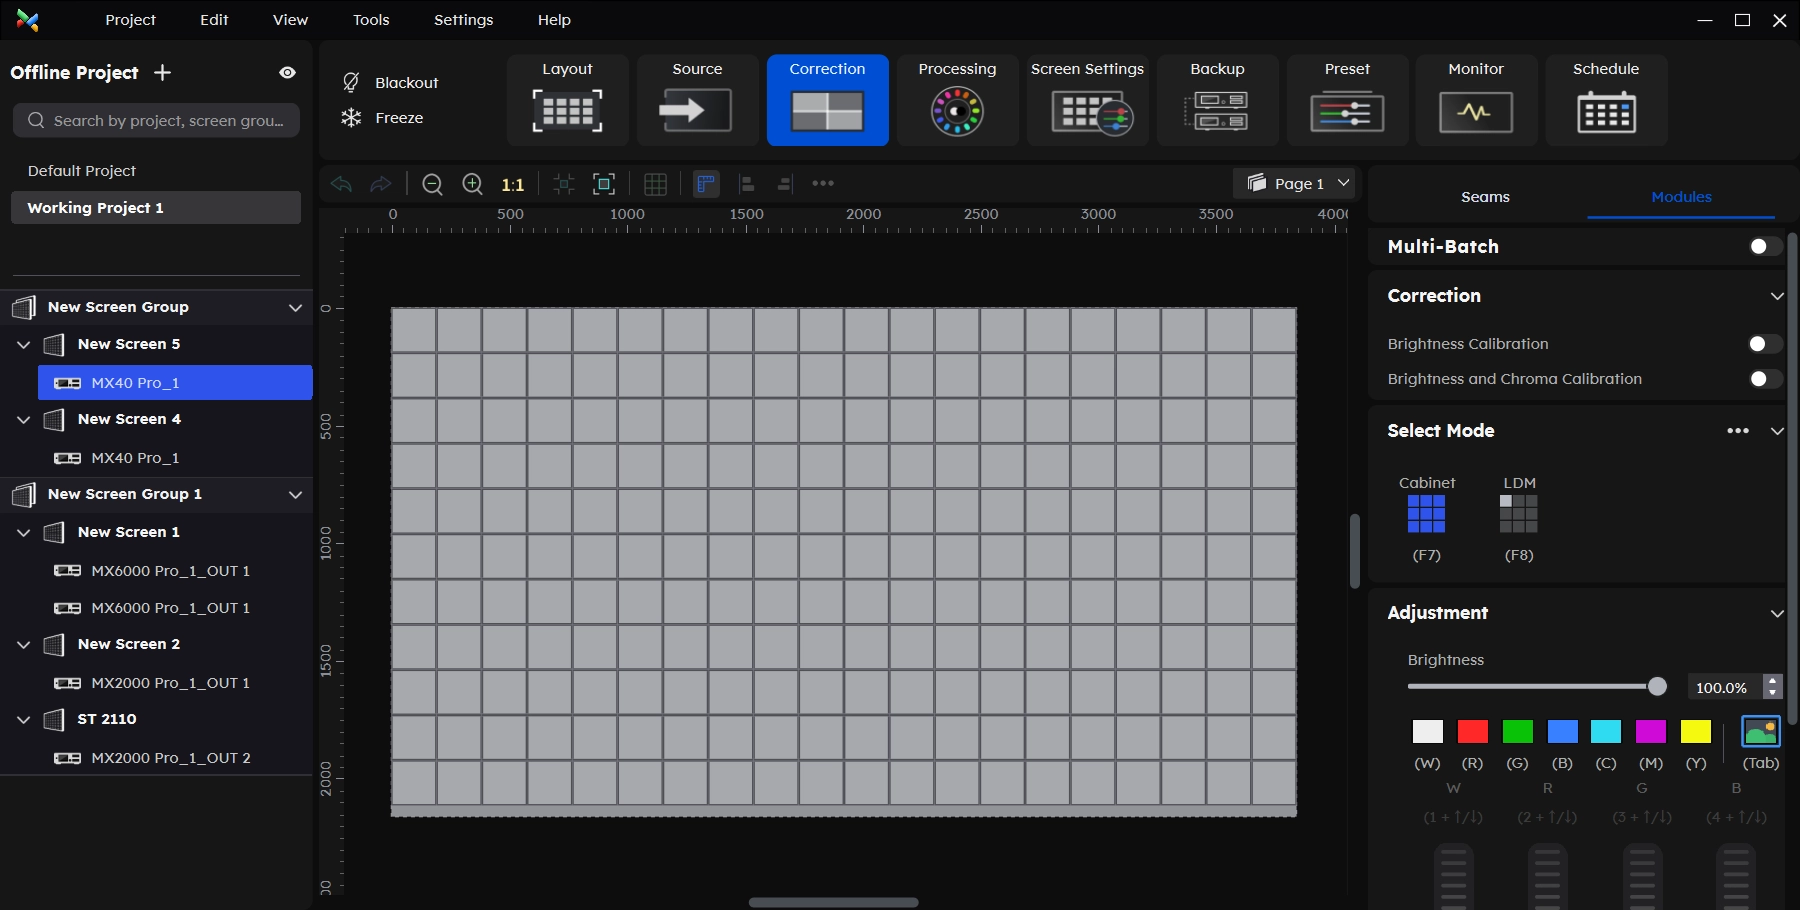This screenshot has height=910, width=1800.
Task: Collapse the New Screen Group 1 section
Action: pos(295,494)
